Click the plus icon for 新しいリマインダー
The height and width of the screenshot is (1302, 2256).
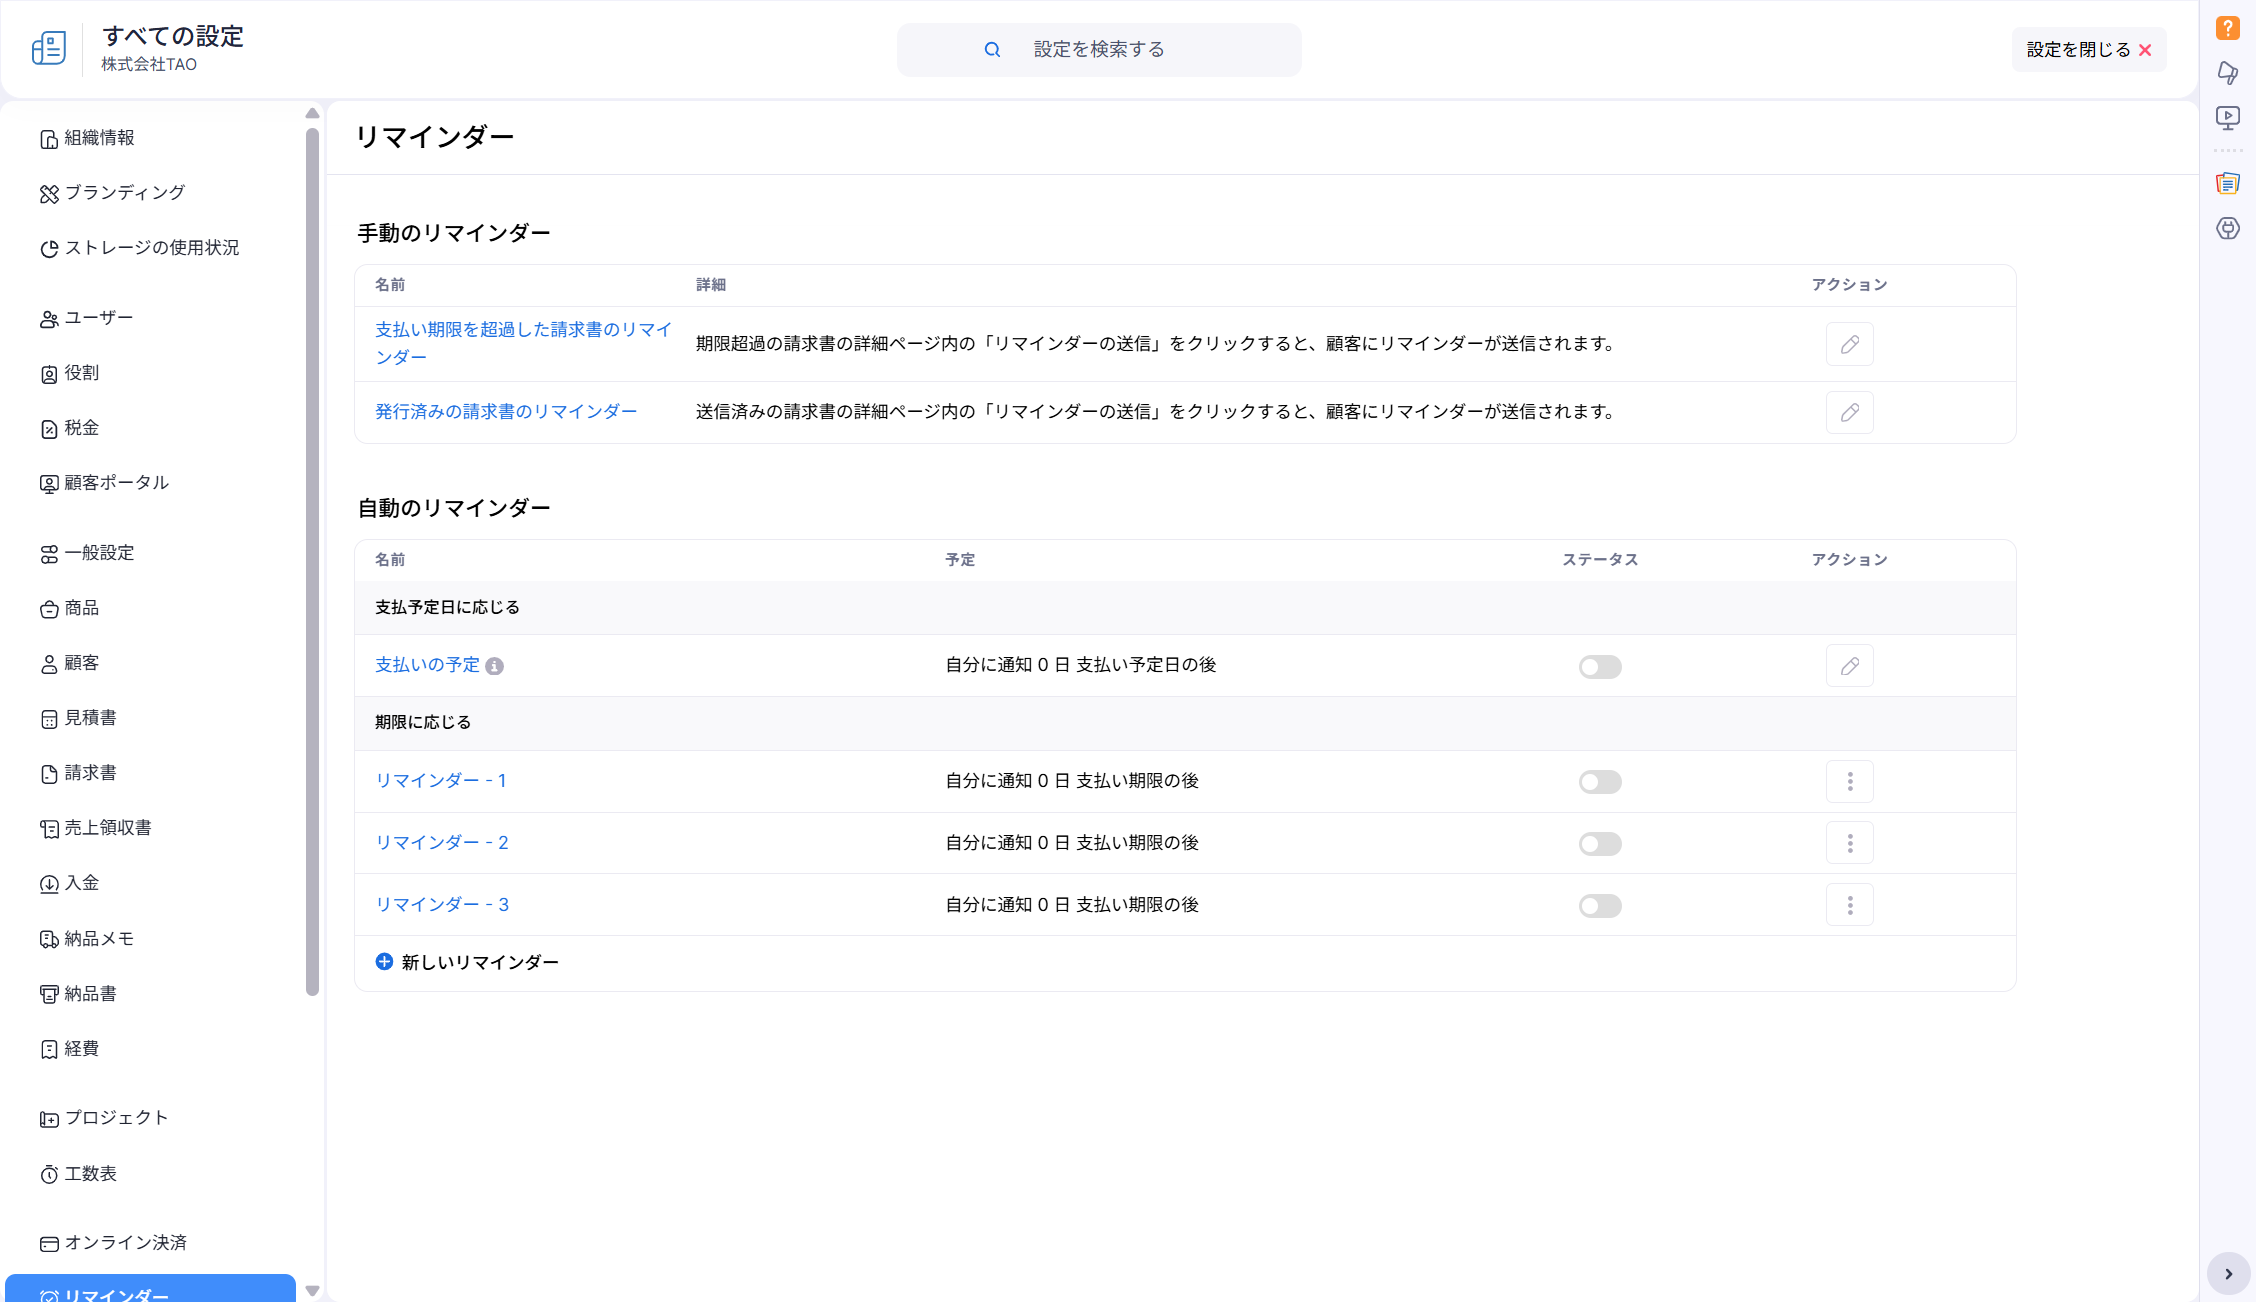click(x=384, y=962)
